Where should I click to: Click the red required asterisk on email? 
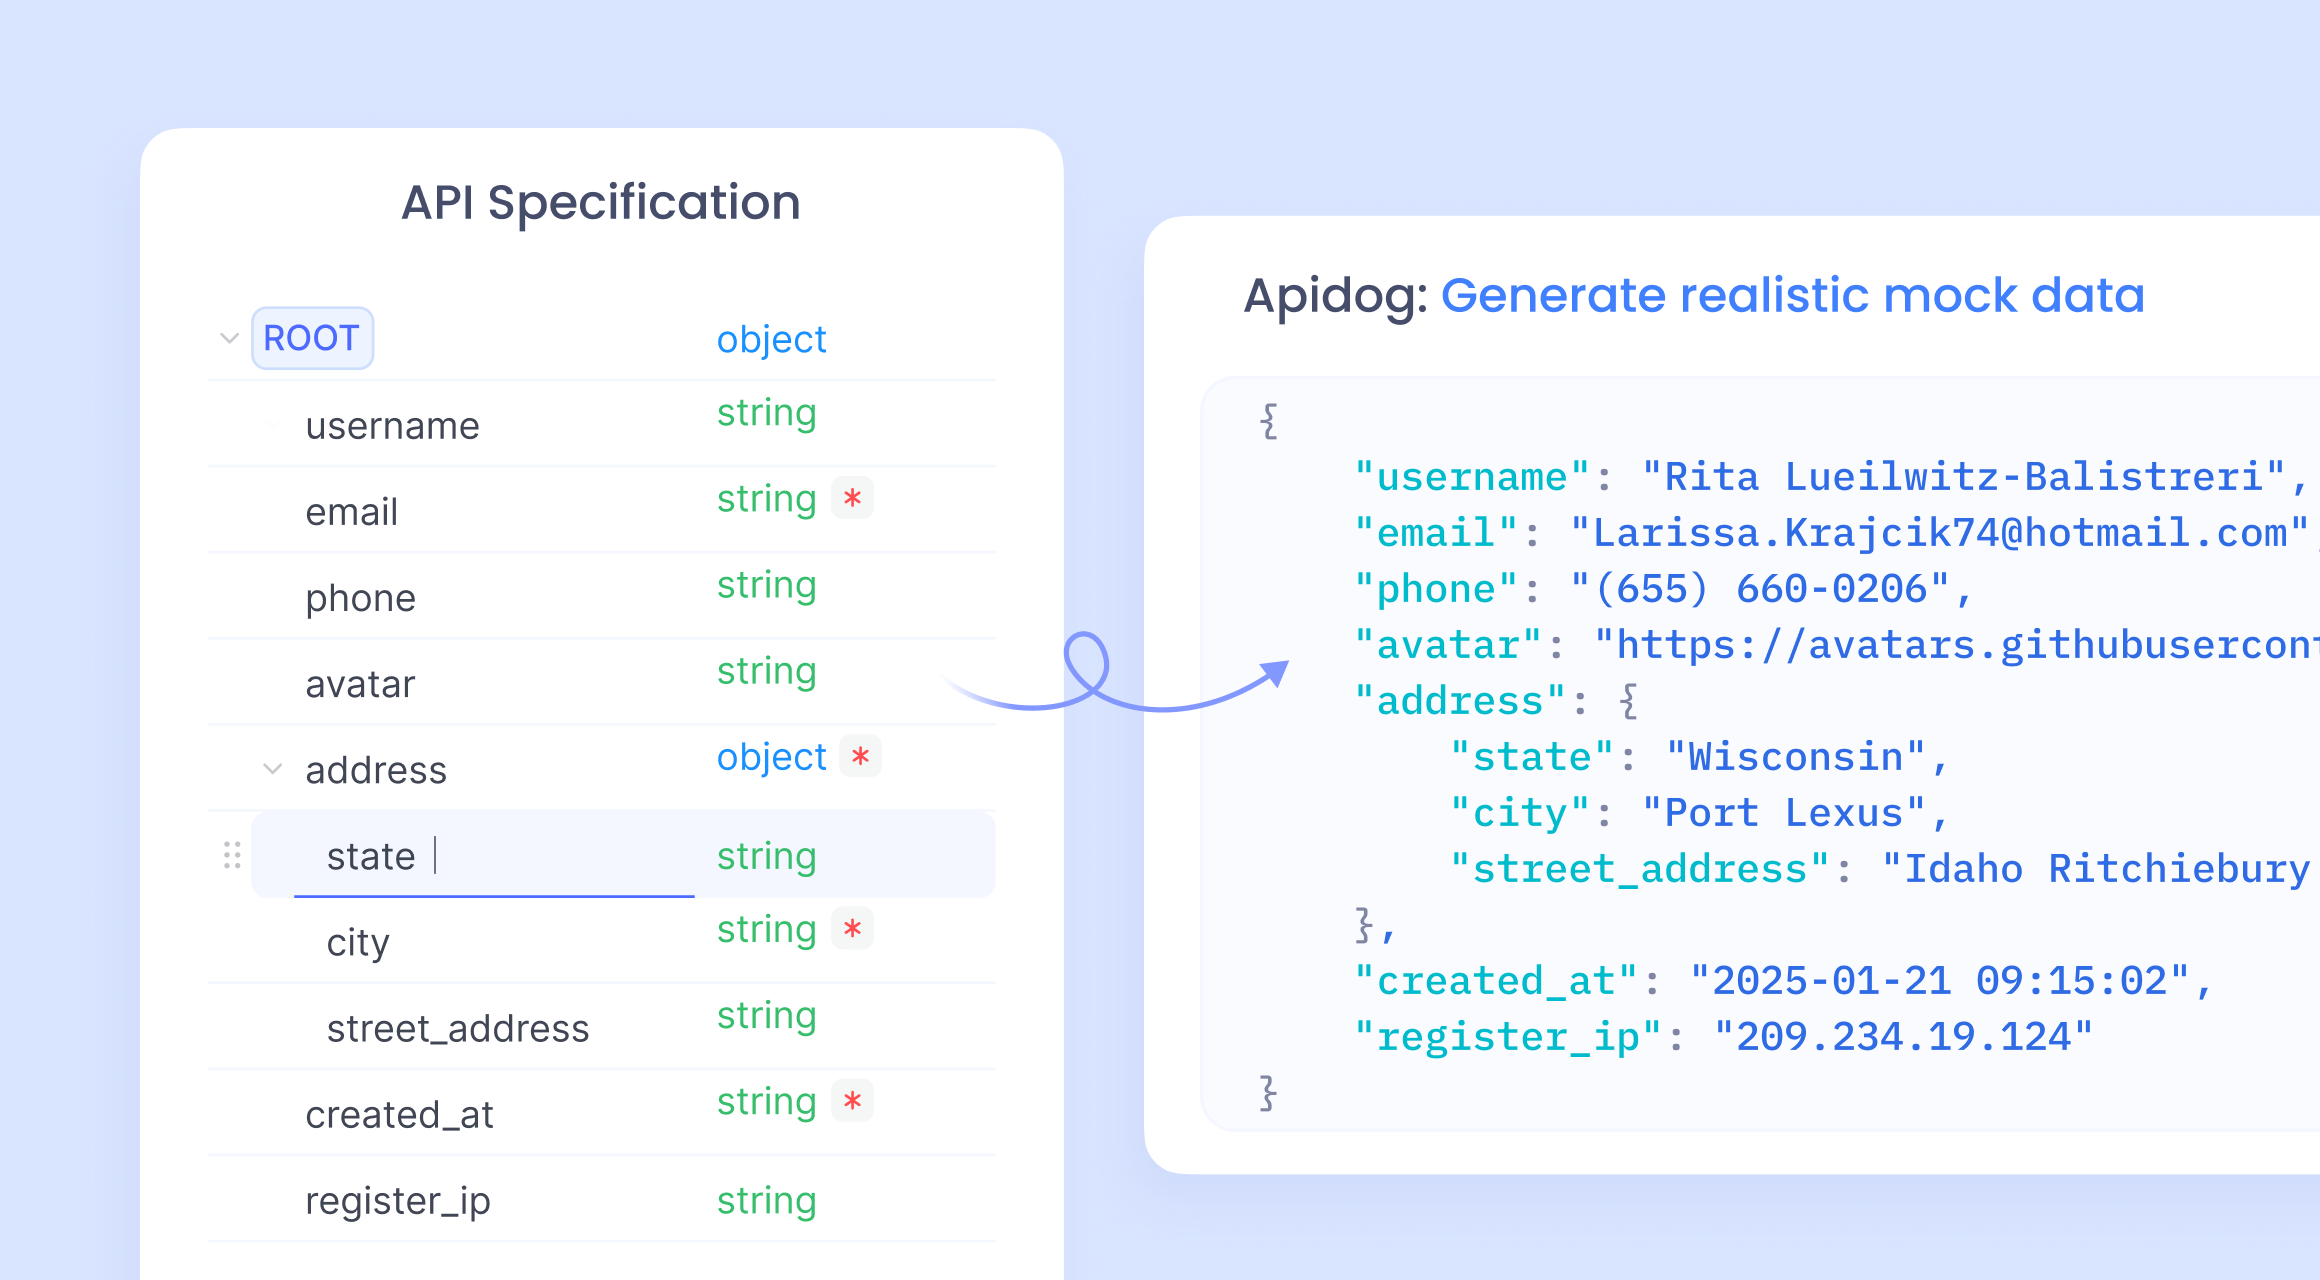point(852,498)
